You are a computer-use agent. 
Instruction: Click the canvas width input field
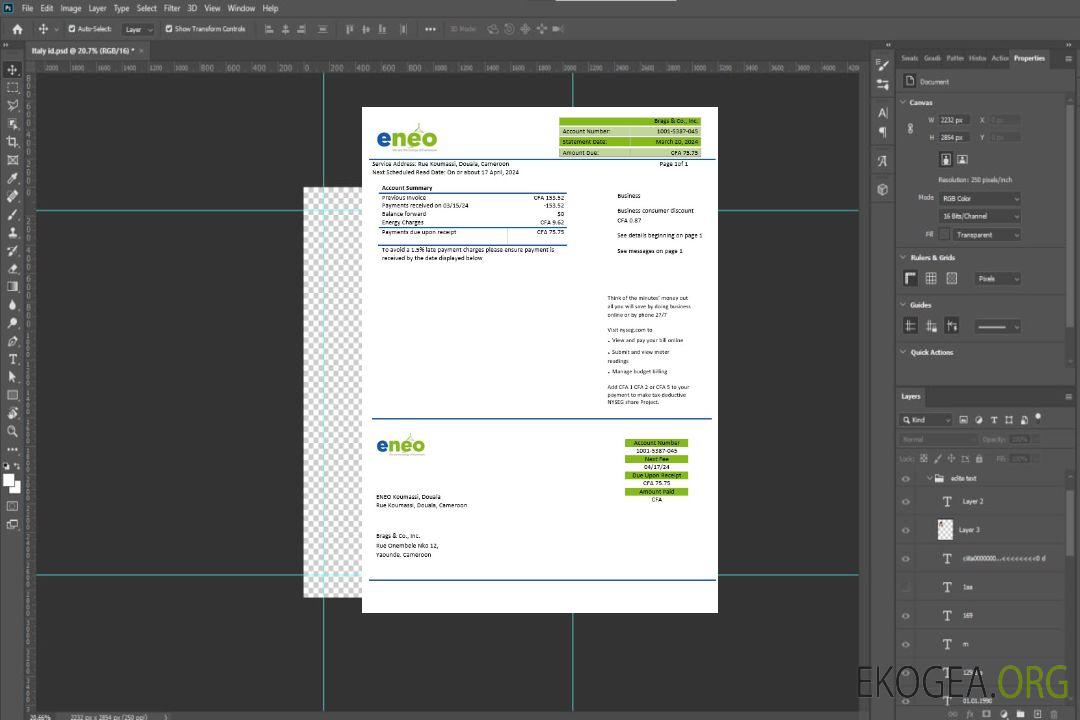click(x=954, y=120)
